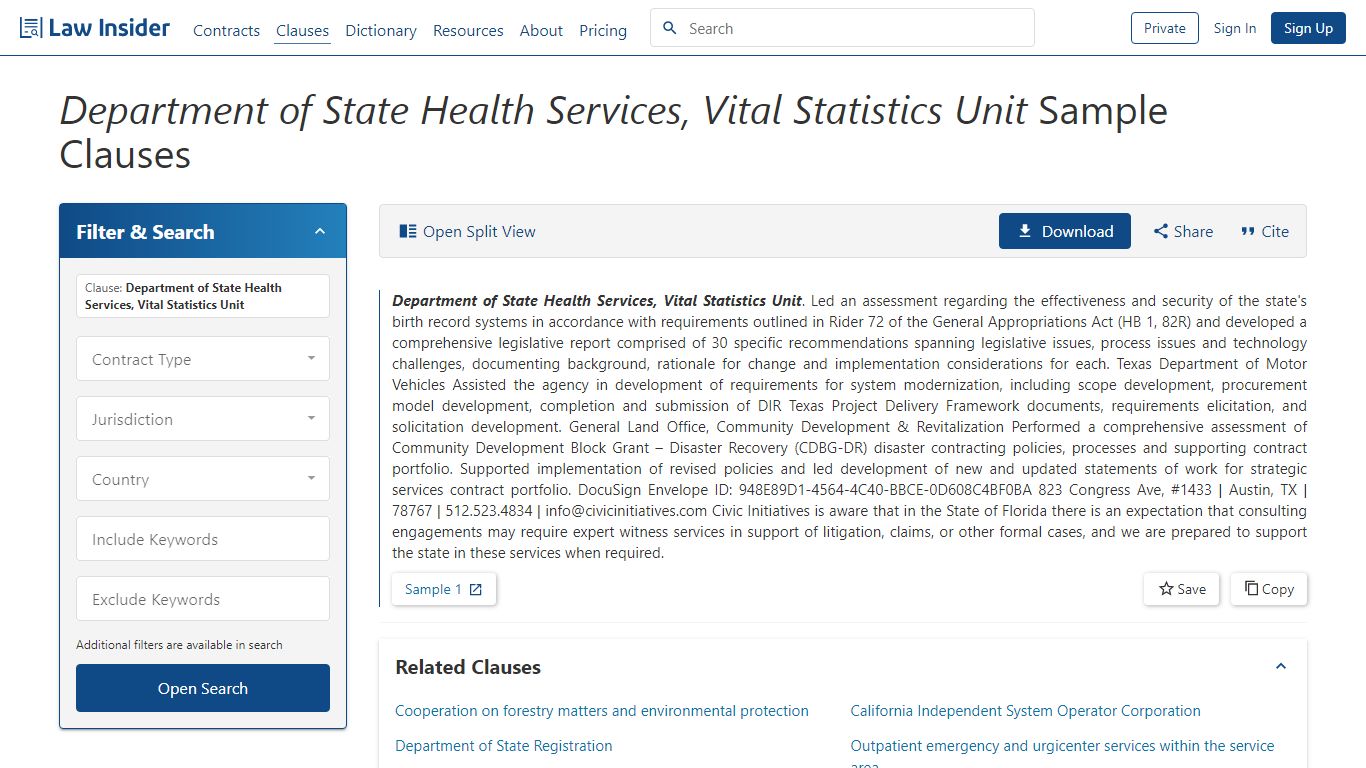Open the Pricing menu item
The height and width of the screenshot is (768, 1366).
pos(603,30)
